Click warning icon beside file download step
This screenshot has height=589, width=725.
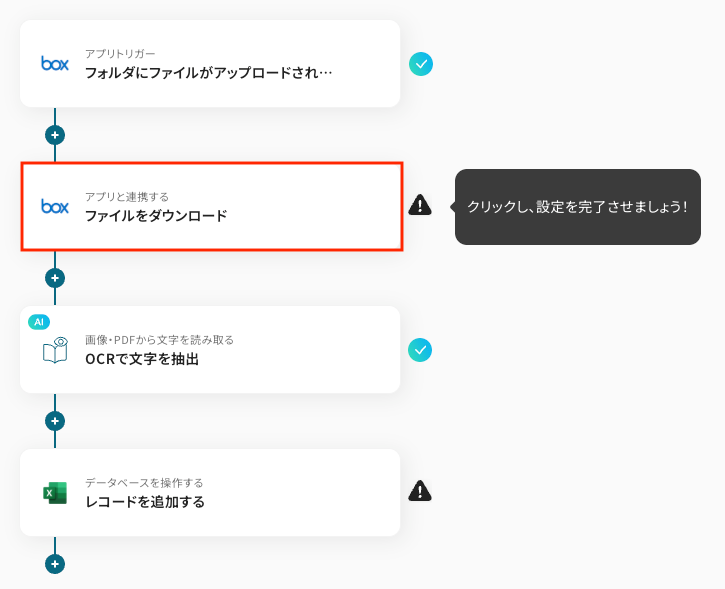pyautogui.click(x=420, y=205)
